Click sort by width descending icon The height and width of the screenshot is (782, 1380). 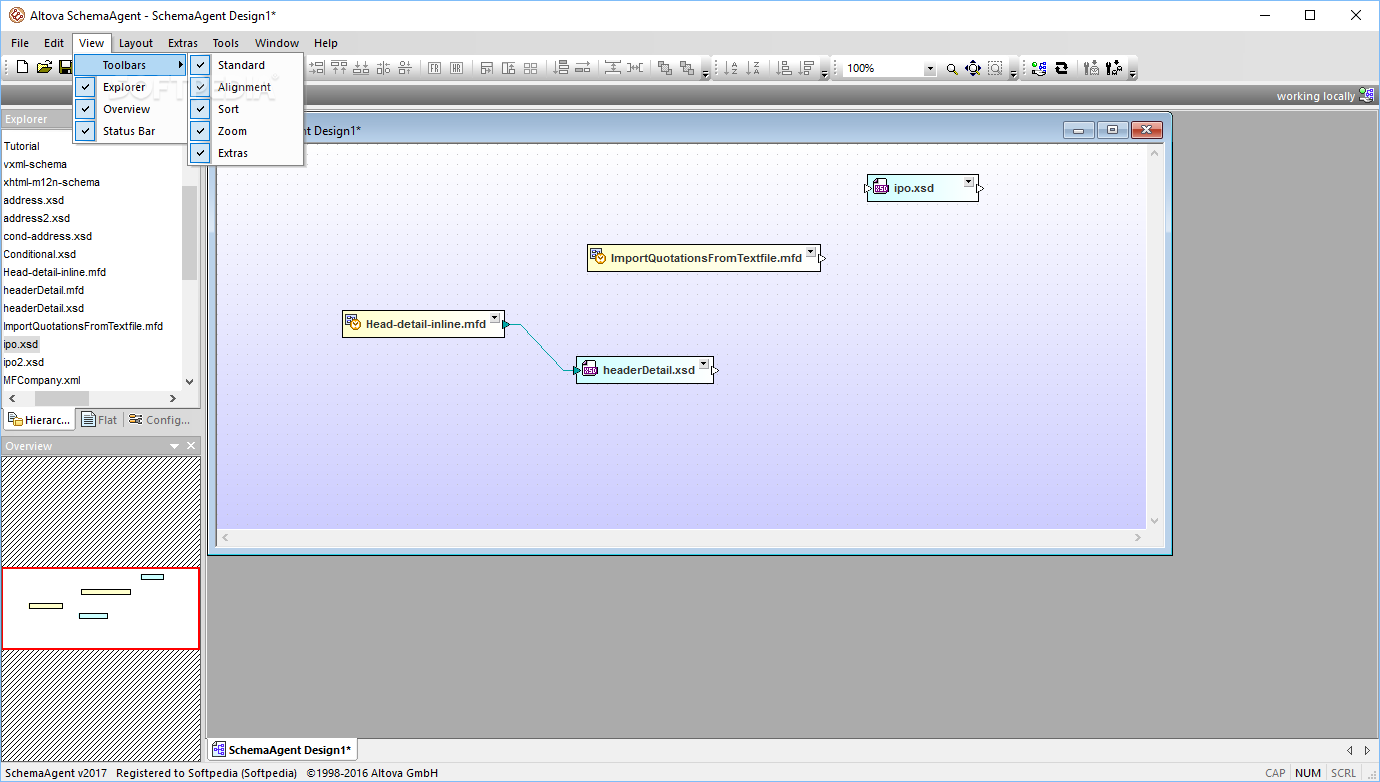[x=806, y=68]
